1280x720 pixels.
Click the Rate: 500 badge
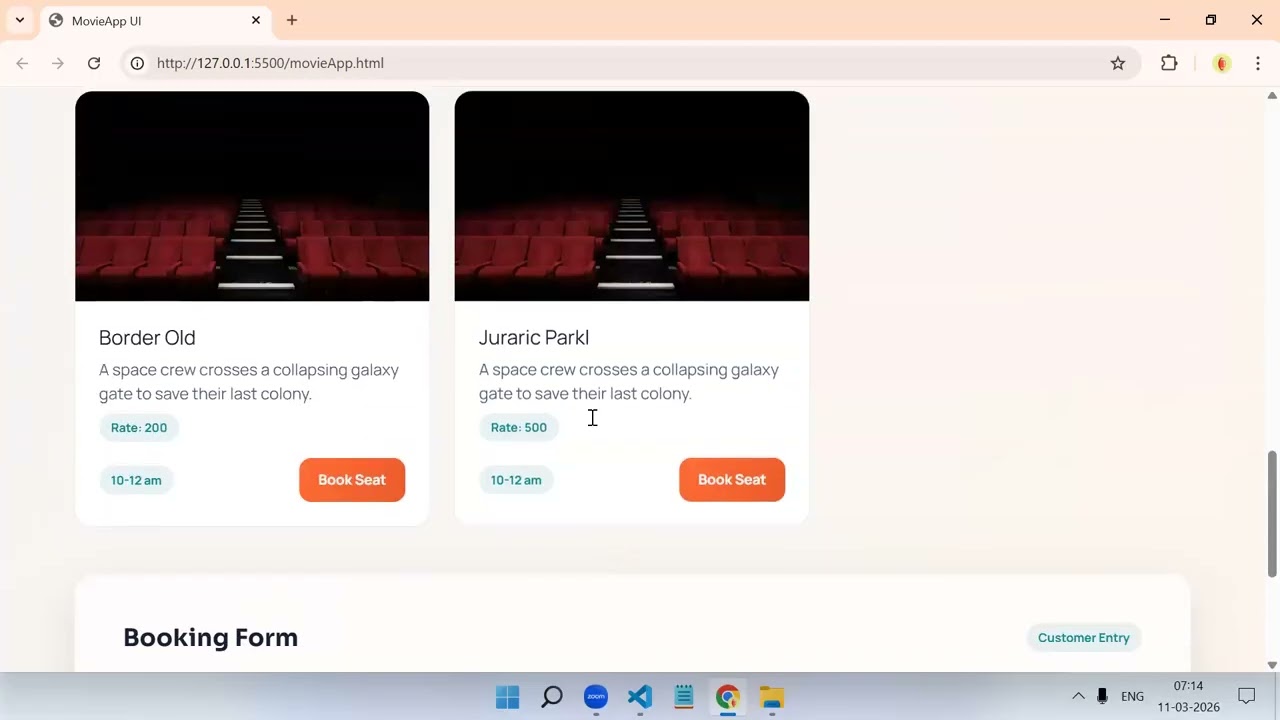click(519, 427)
